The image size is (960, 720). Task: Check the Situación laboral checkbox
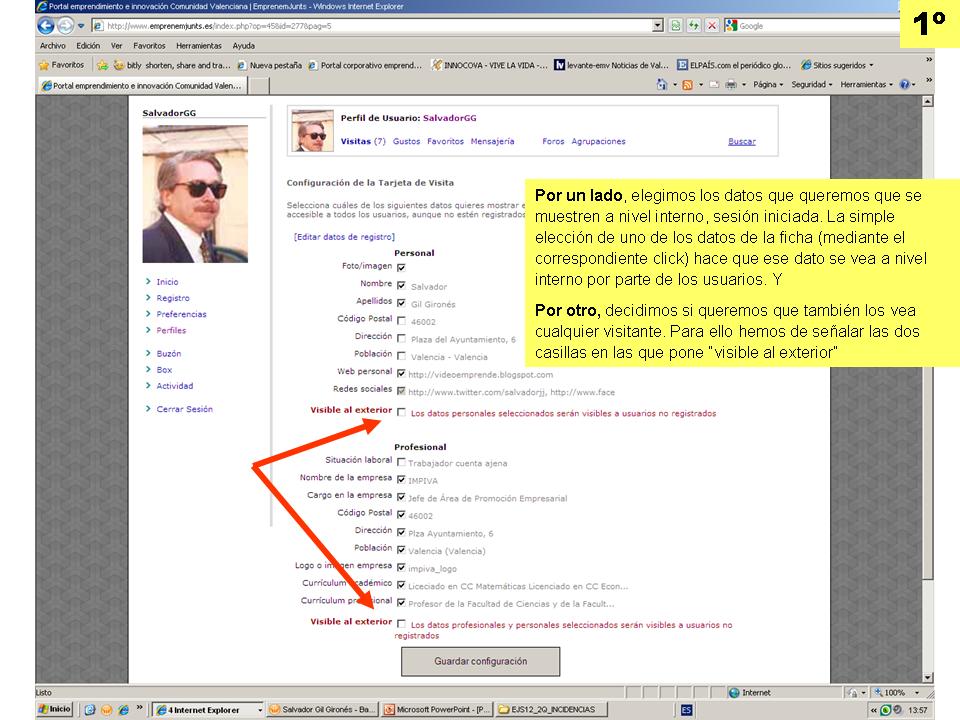pos(401,462)
